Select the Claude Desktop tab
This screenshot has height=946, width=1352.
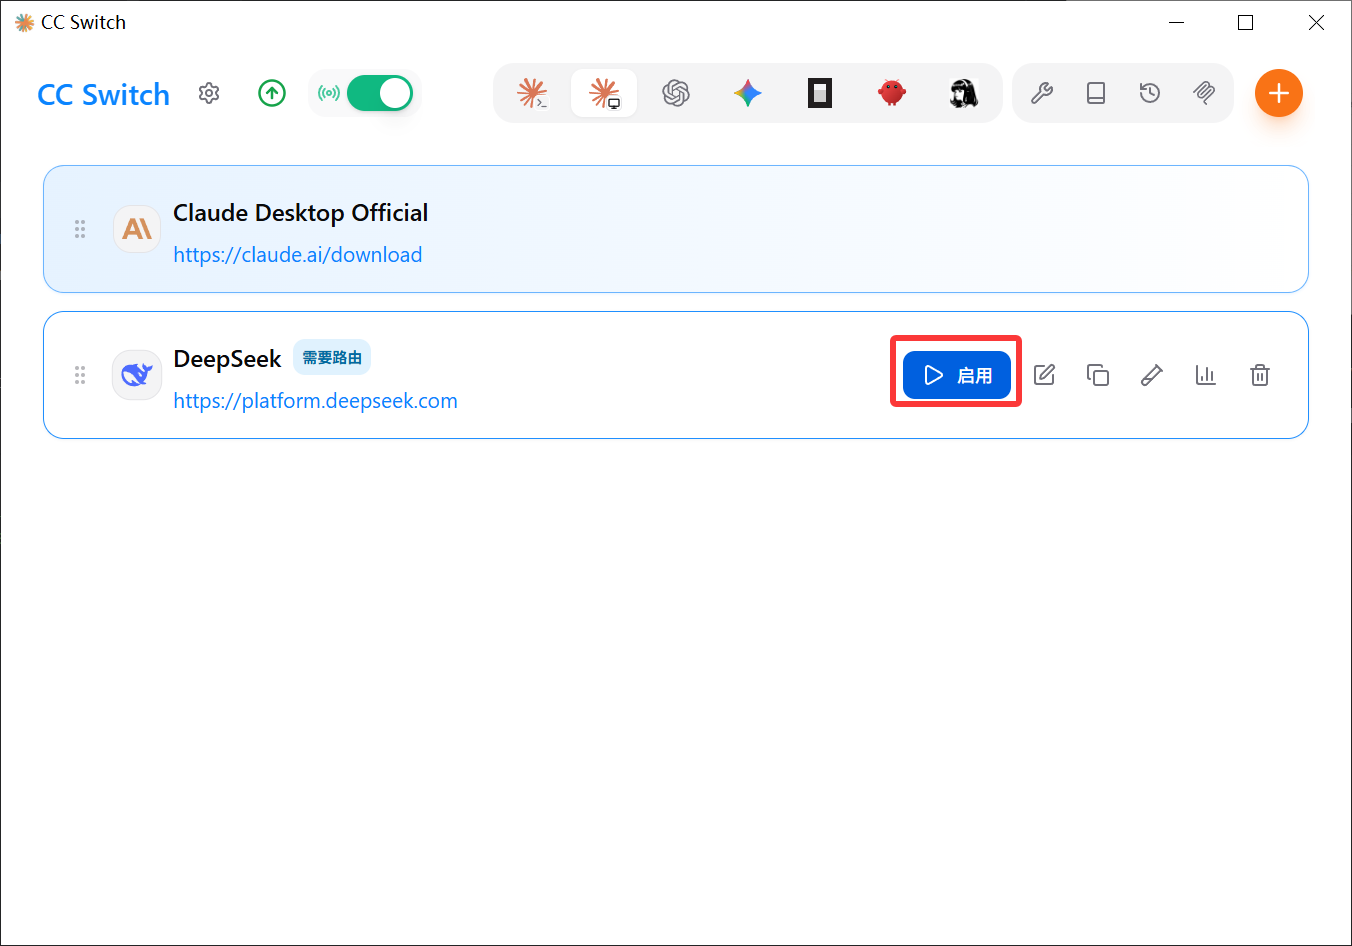click(604, 93)
